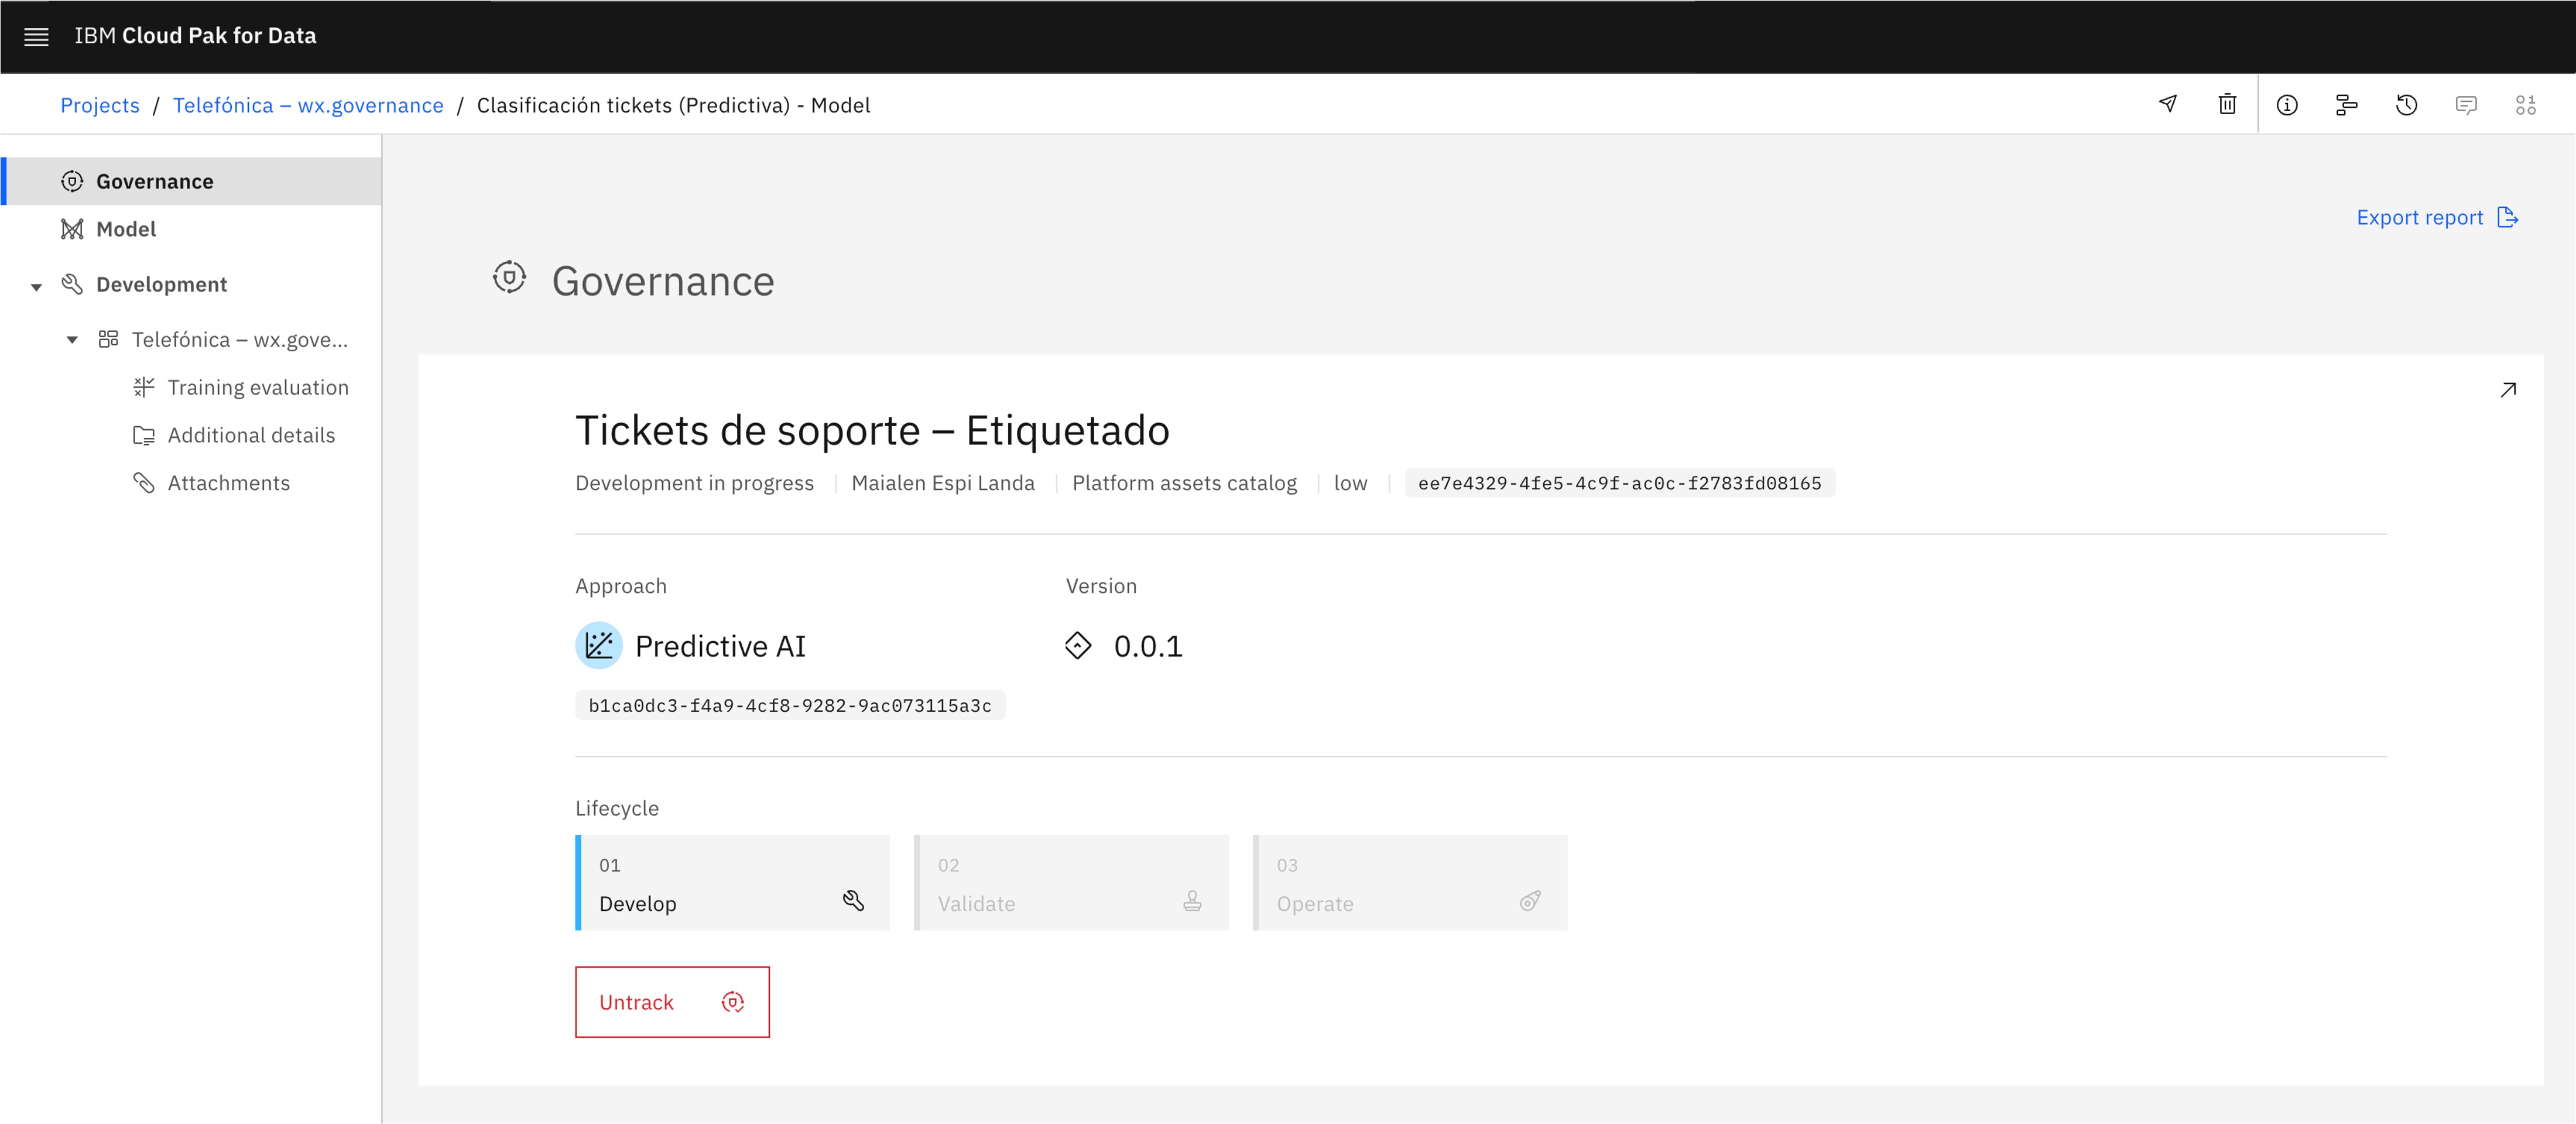Go to Projects breadcrumb link
This screenshot has width=2576, height=1124.
pyautogui.click(x=100, y=105)
